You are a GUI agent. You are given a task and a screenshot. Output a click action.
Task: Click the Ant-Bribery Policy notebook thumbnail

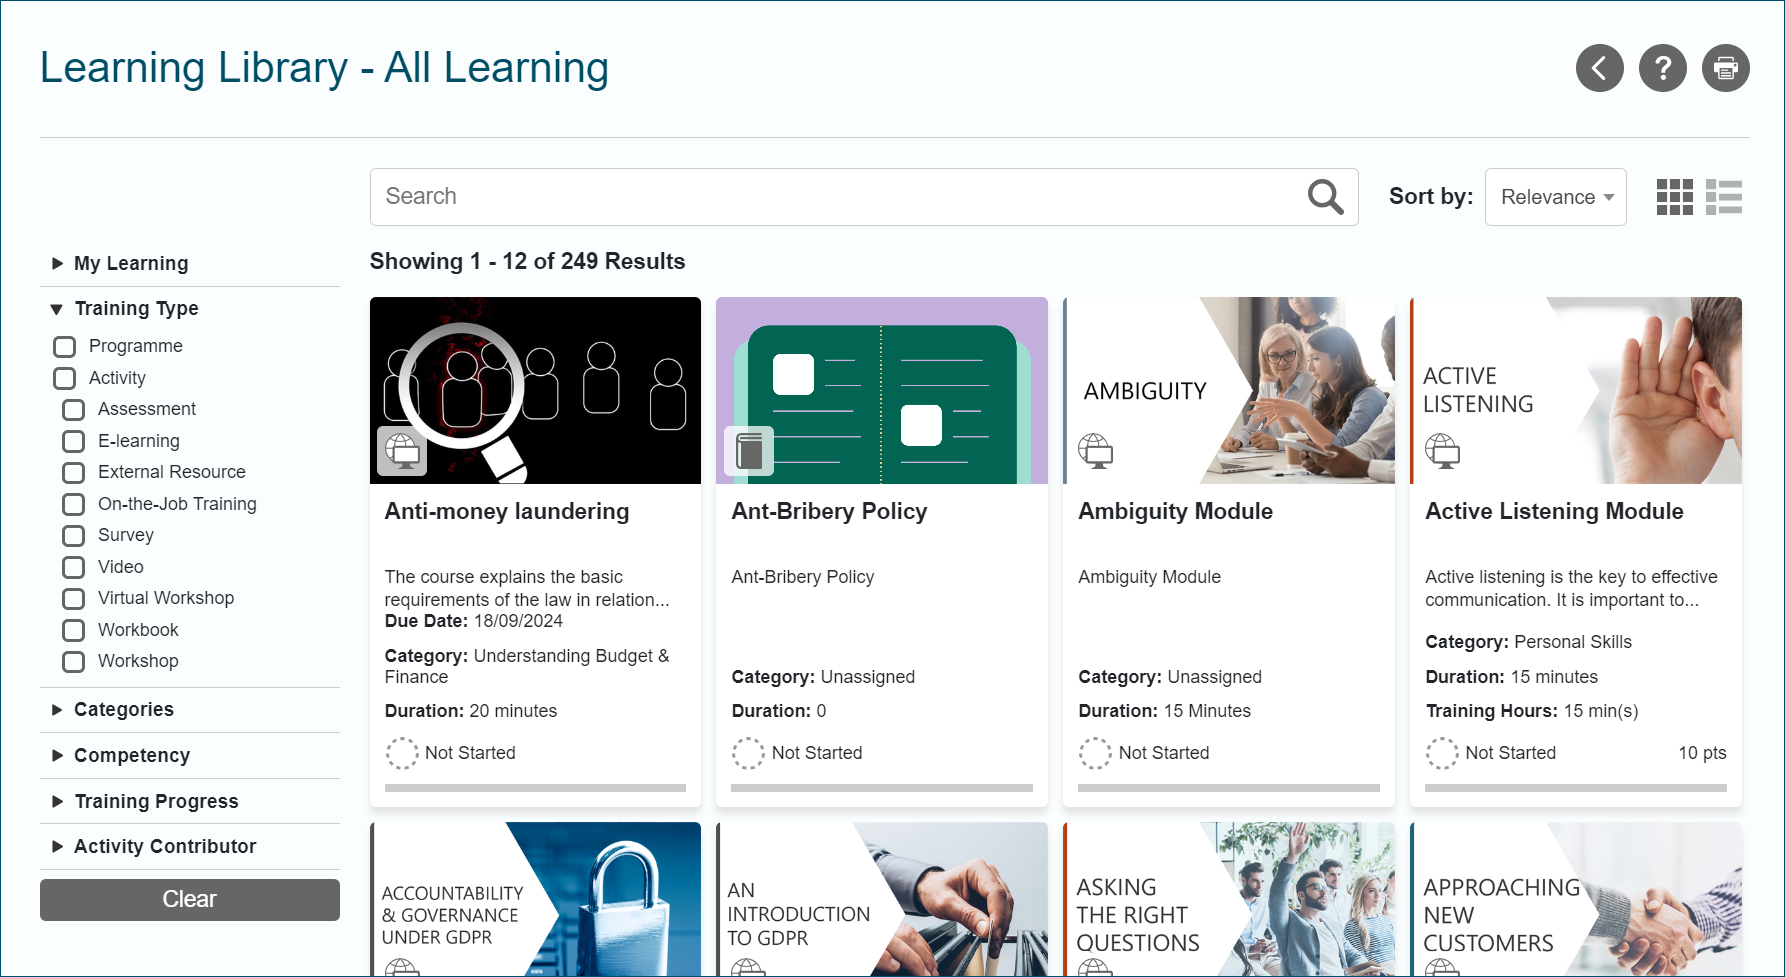tap(882, 390)
